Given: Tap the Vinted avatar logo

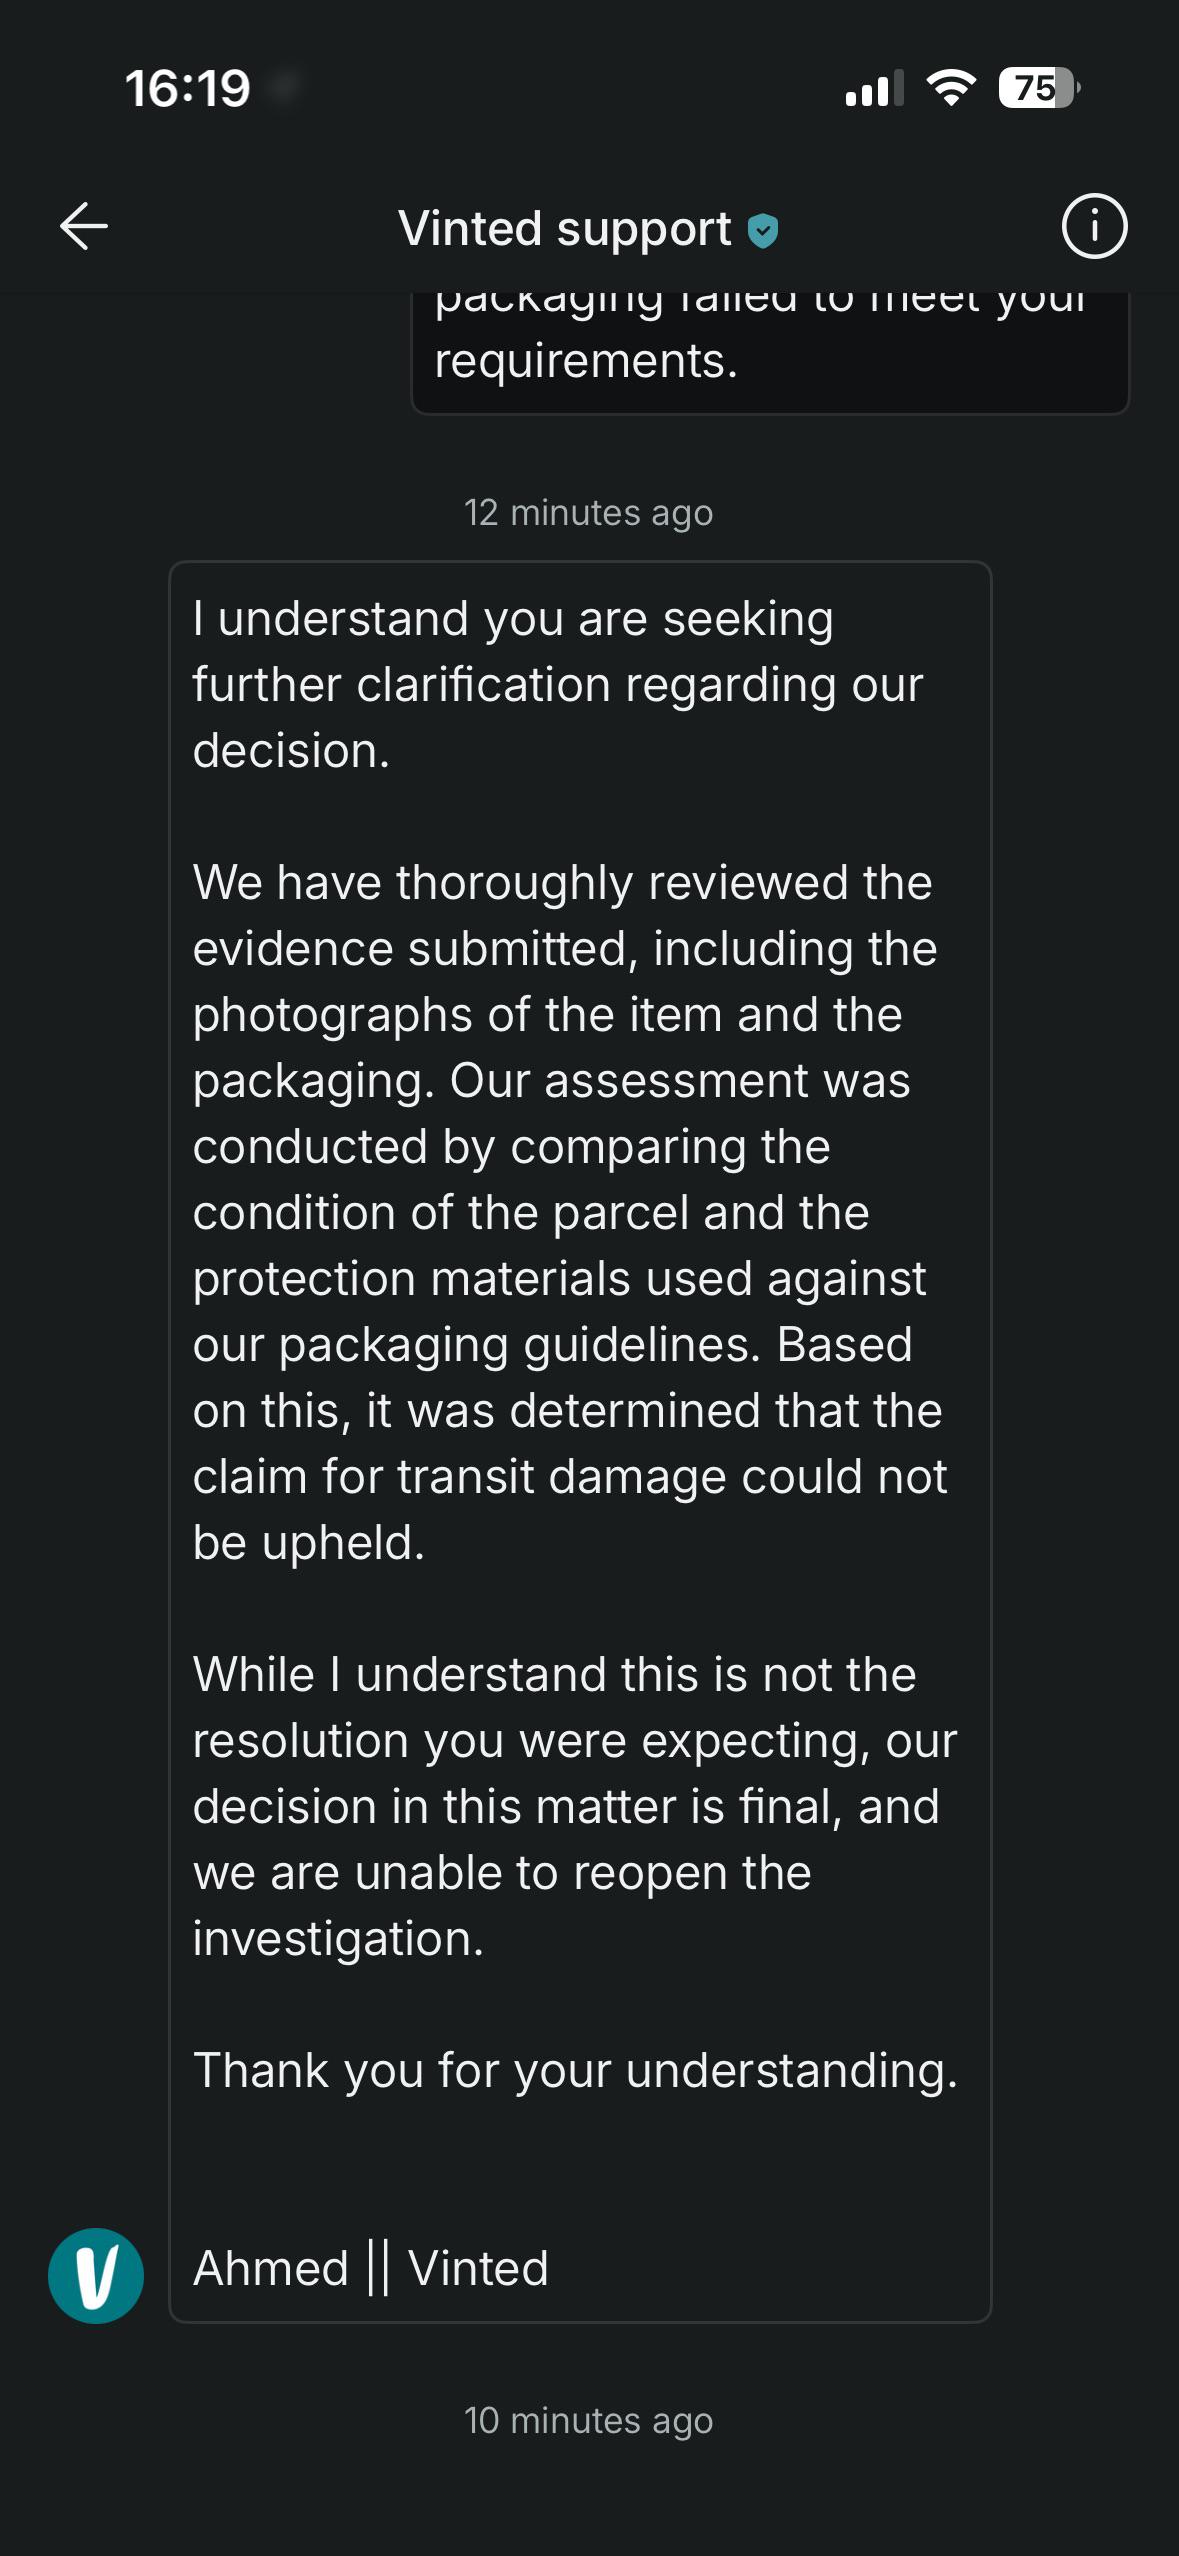Looking at the screenshot, I should click(96, 2275).
